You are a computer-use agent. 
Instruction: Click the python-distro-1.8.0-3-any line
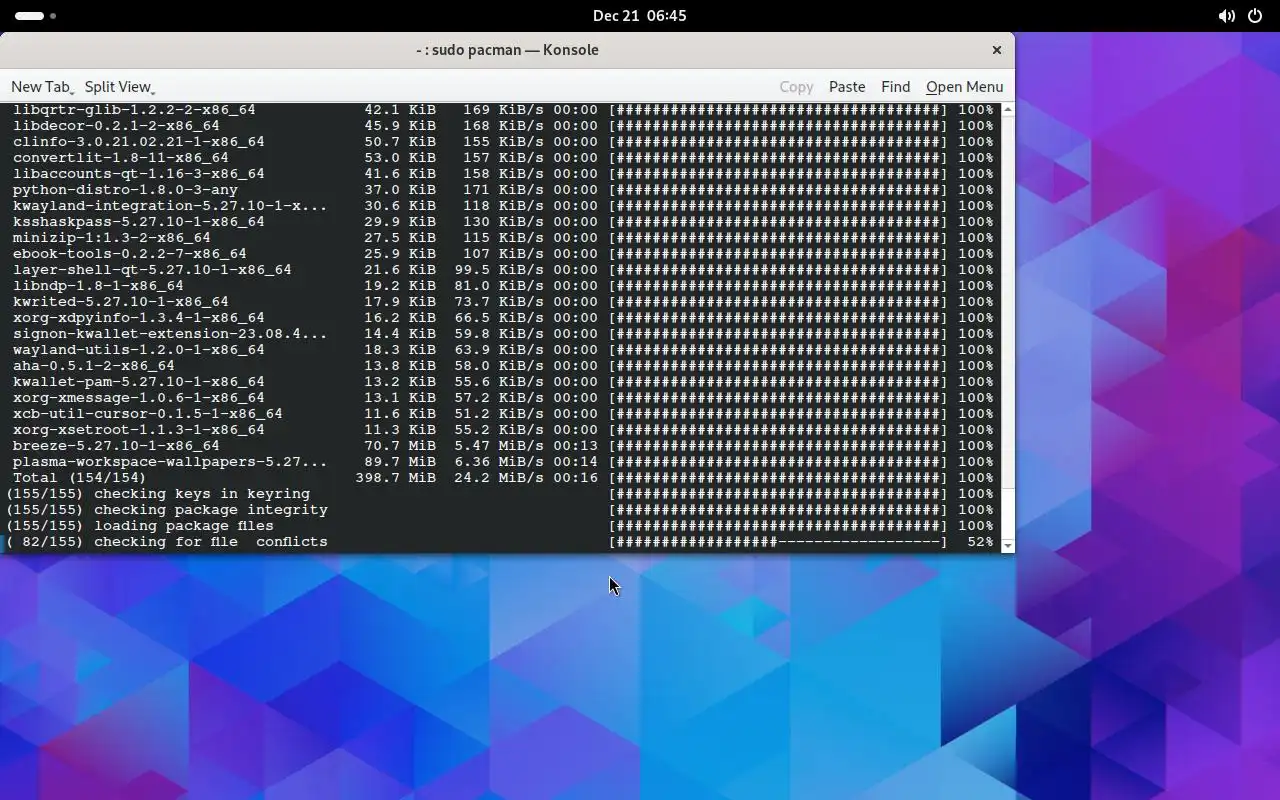(x=503, y=190)
